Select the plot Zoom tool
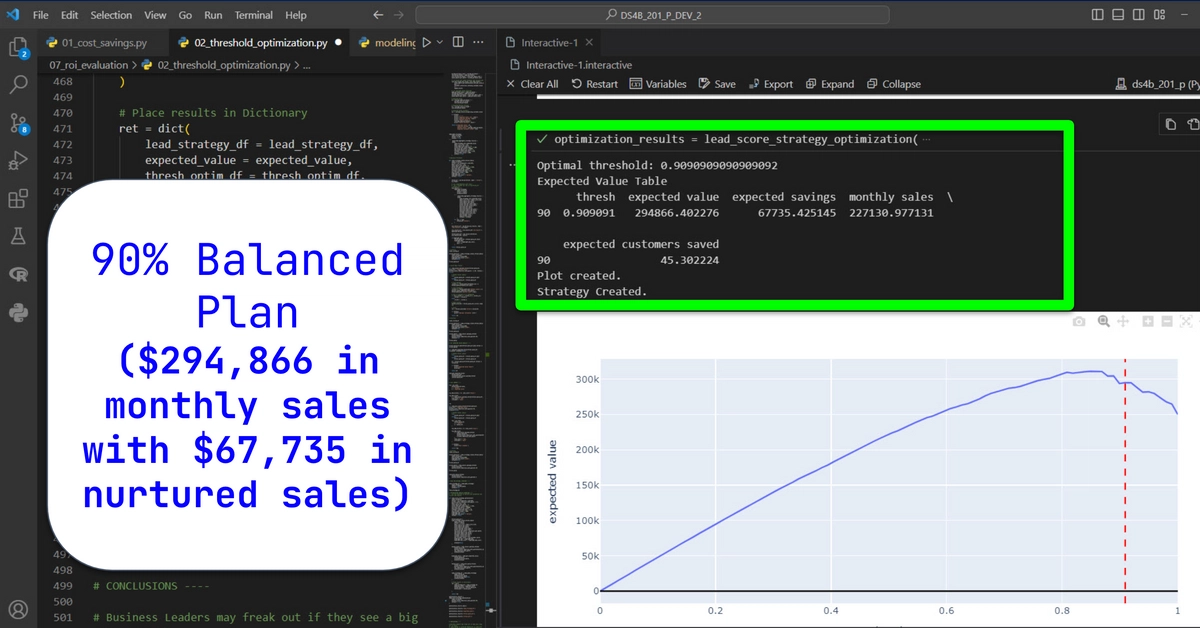The image size is (1200, 628). pyautogui.click(x=1104, y=321)
